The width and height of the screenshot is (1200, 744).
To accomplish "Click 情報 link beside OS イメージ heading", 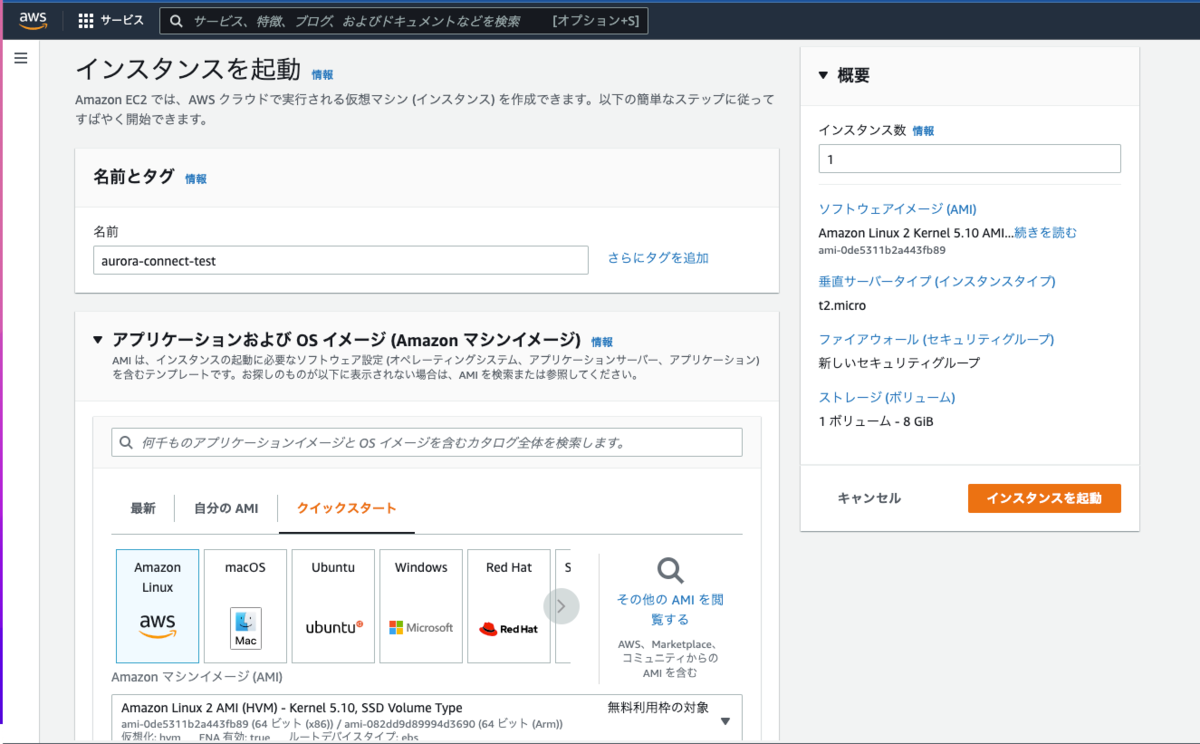I will pos(602,341).
